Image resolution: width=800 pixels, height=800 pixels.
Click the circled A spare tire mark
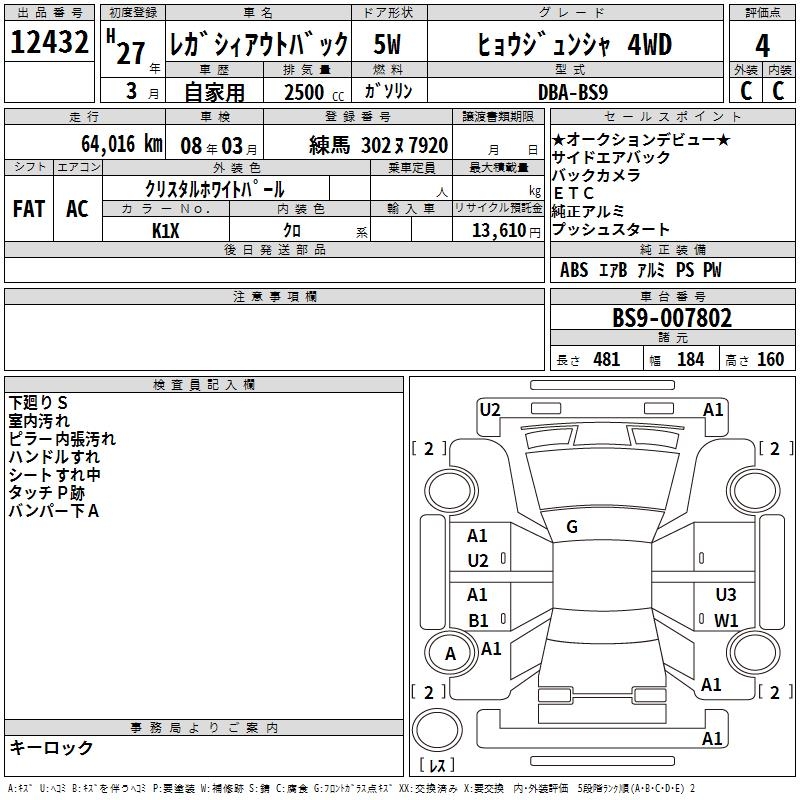[x=451, y=653]
